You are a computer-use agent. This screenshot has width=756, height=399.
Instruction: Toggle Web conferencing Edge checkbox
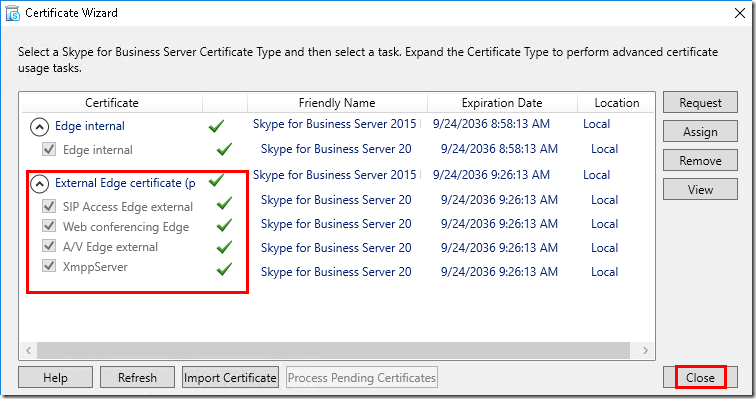(x=49, y=226)
